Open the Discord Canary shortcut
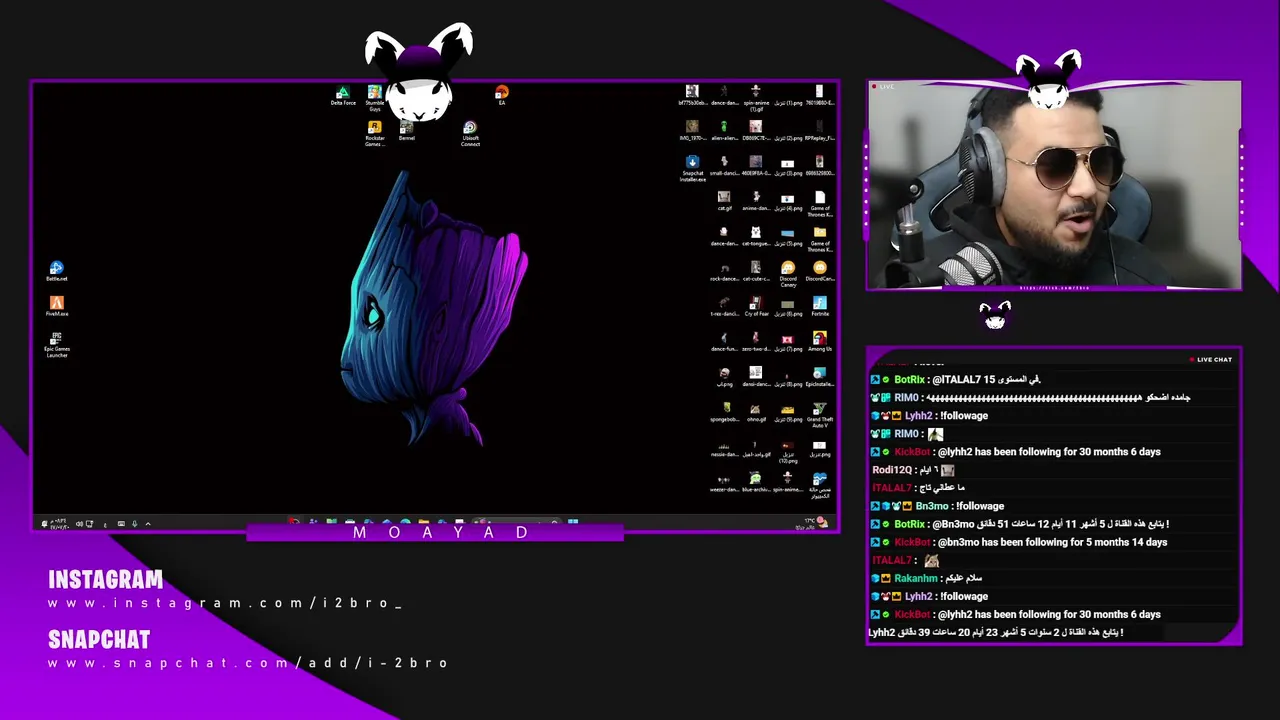 tap(788, 273)
